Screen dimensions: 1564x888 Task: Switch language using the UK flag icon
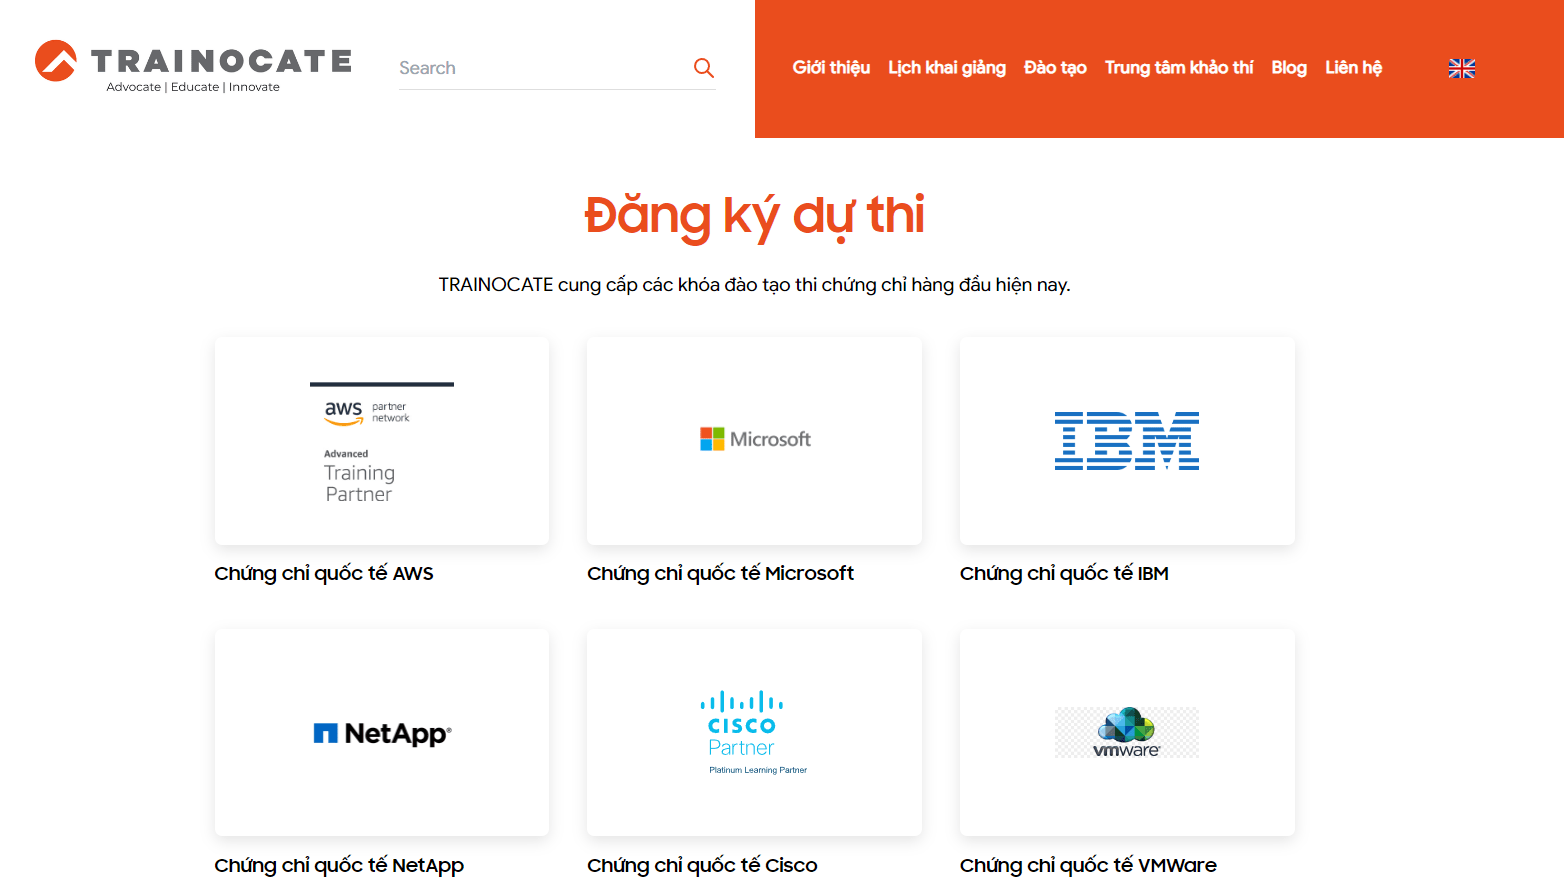coord(1461,68)
